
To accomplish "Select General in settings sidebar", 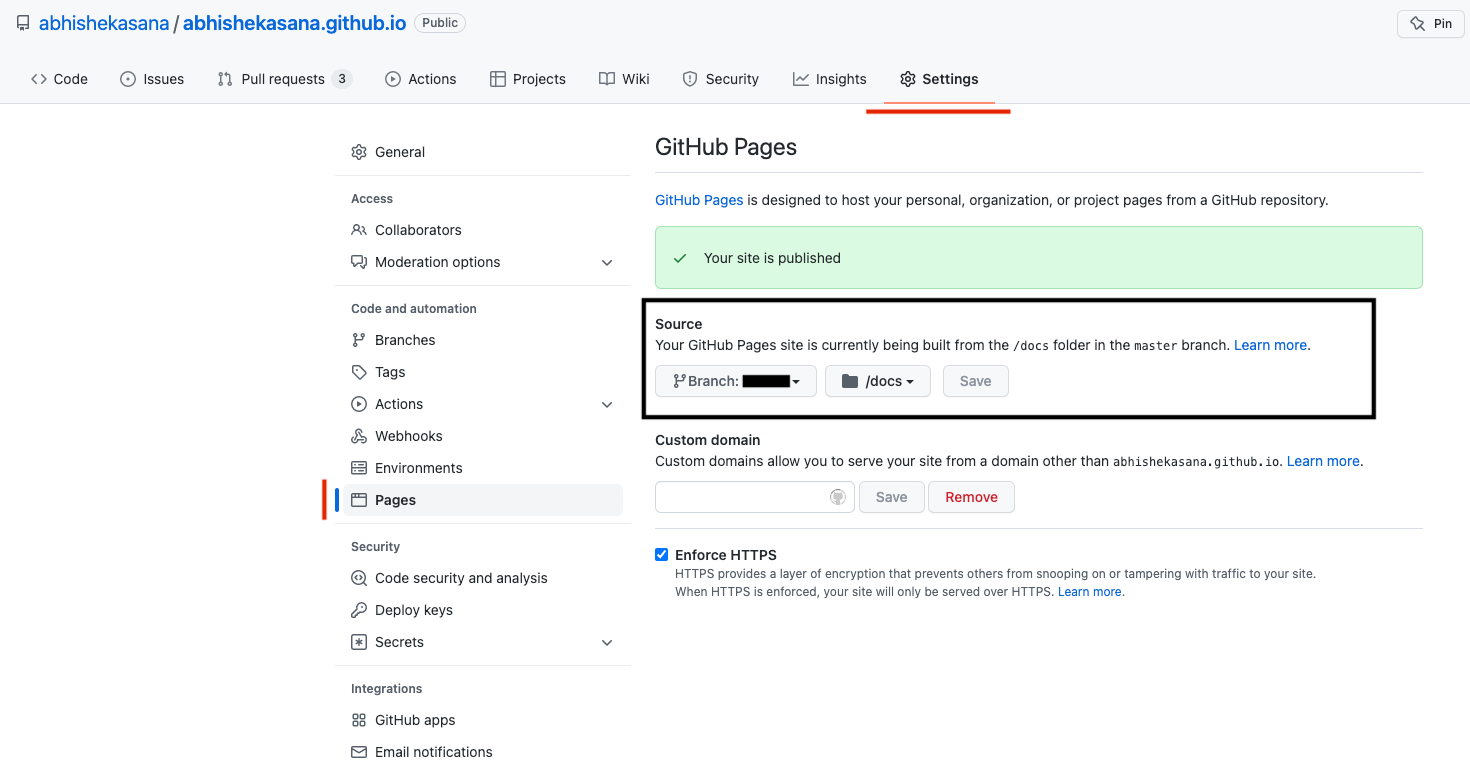I will [483, 152].
